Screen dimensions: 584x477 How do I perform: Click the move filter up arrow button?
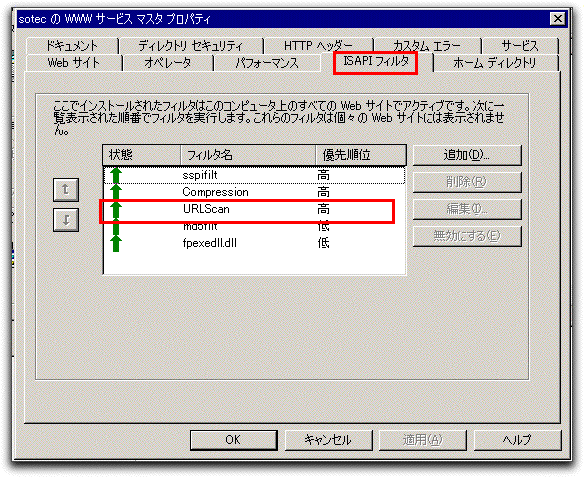point(66,190)
